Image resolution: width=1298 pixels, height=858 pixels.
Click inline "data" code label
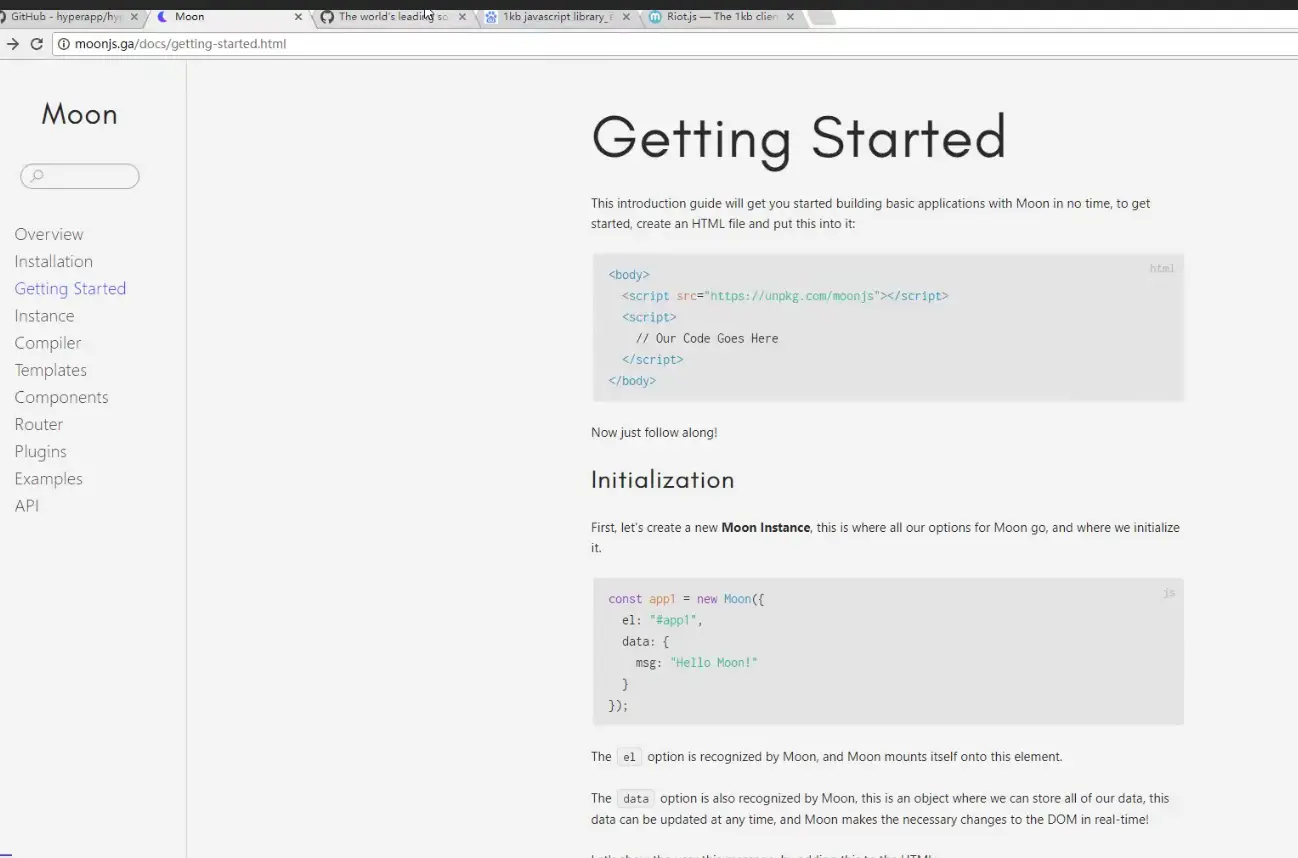pyautogui.click(x=635, y=799)
